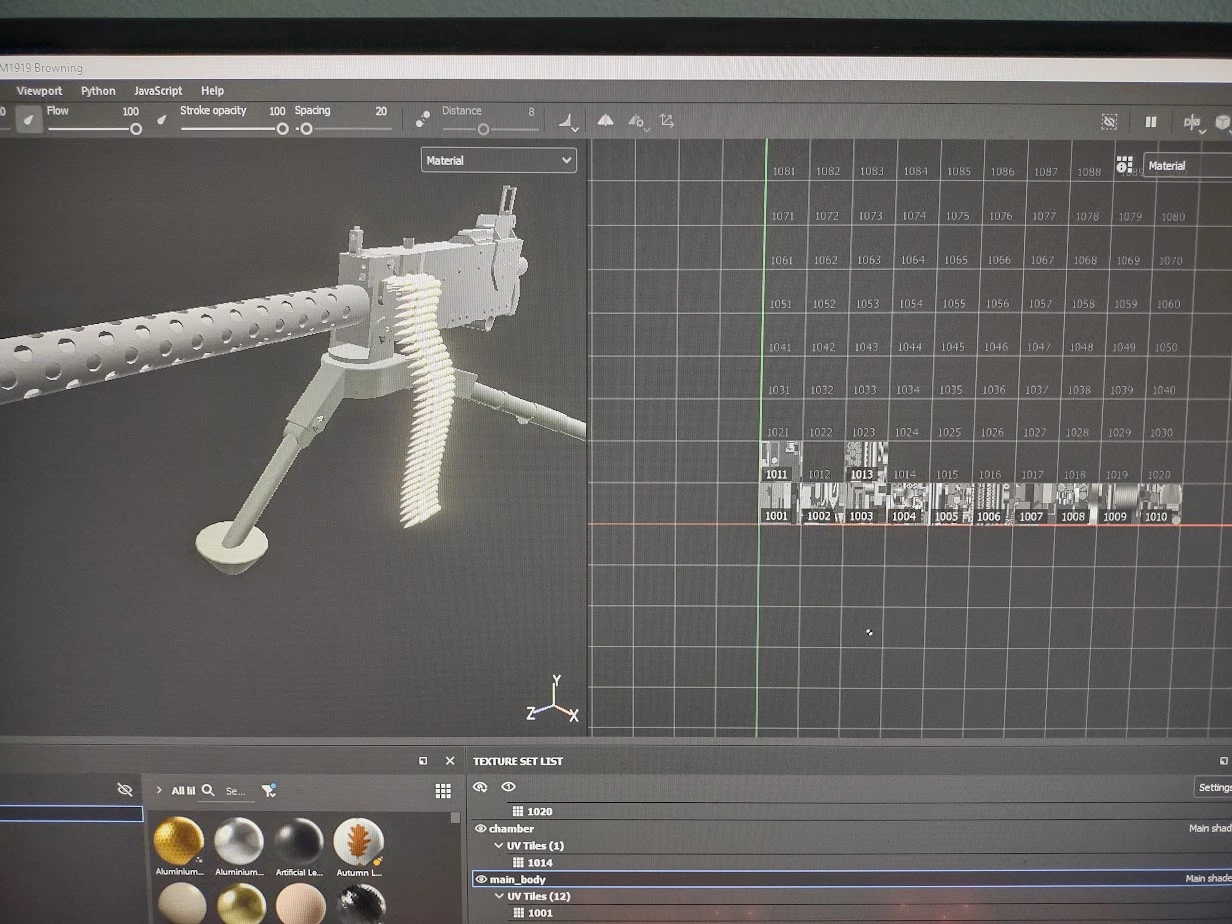Screen dimensions: 1232x924
Task: Click empty UV tile labeled 1045
Action: pyautogui.click(x=952, y=347)
